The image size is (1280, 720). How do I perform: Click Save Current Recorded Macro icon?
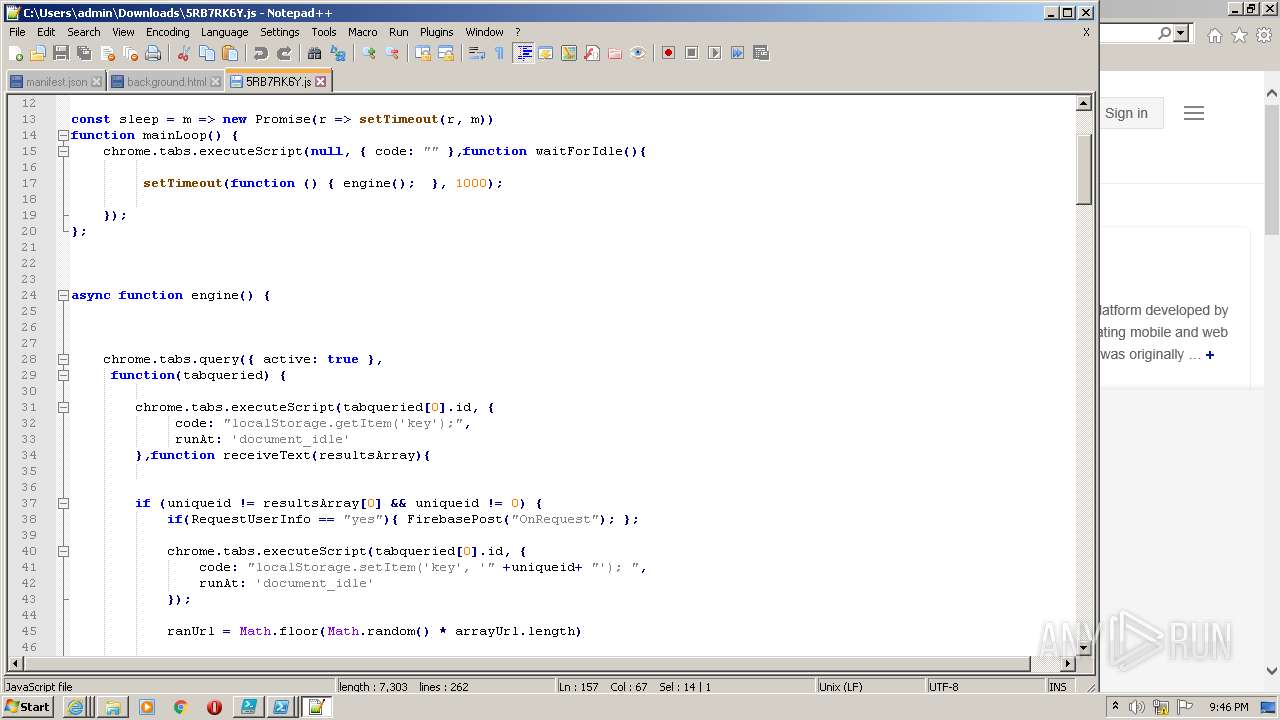(x=761, y=53)
